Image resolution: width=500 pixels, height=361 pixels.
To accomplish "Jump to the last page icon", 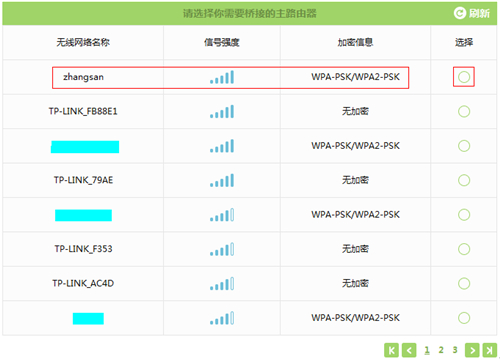I will [x=490, y=350].
